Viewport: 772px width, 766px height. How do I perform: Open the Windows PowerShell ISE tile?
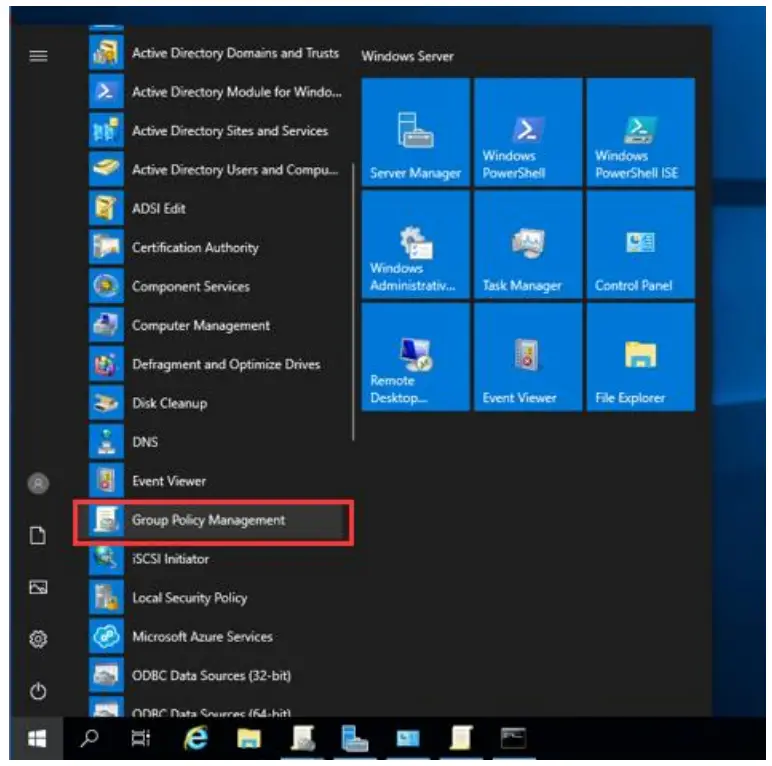coord(641,132)
